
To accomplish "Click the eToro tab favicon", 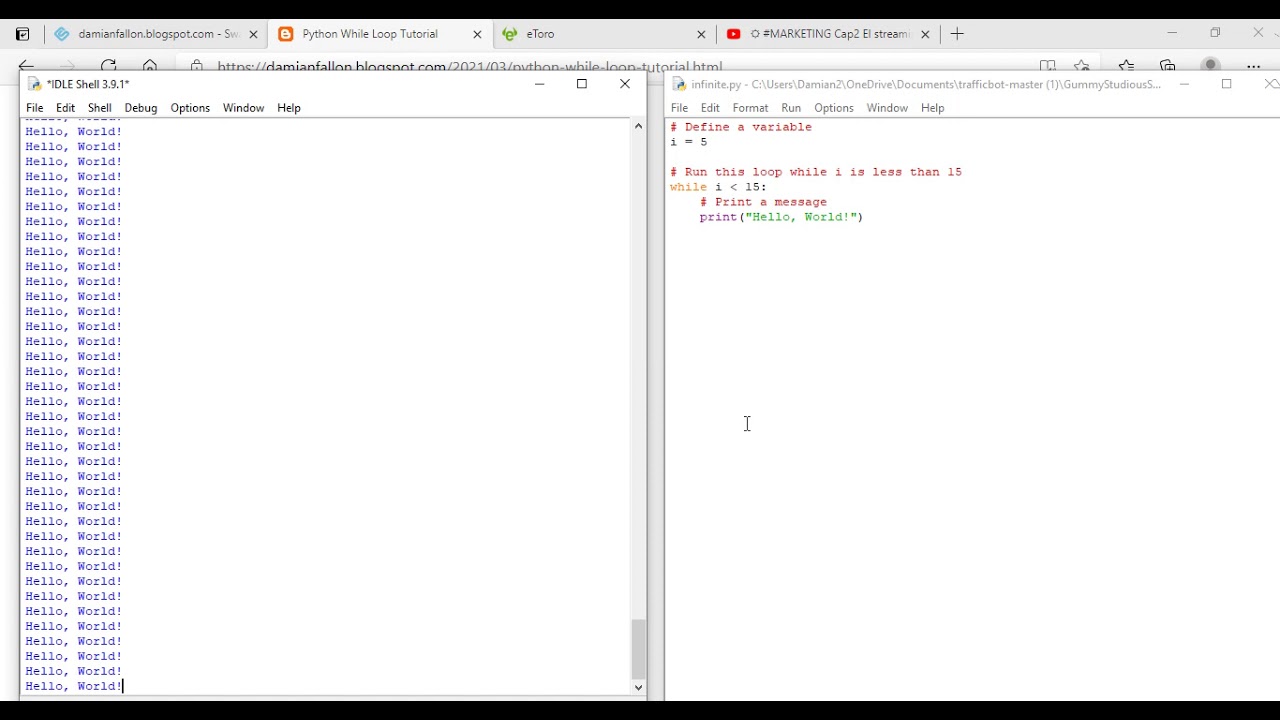I will [510, 34].
